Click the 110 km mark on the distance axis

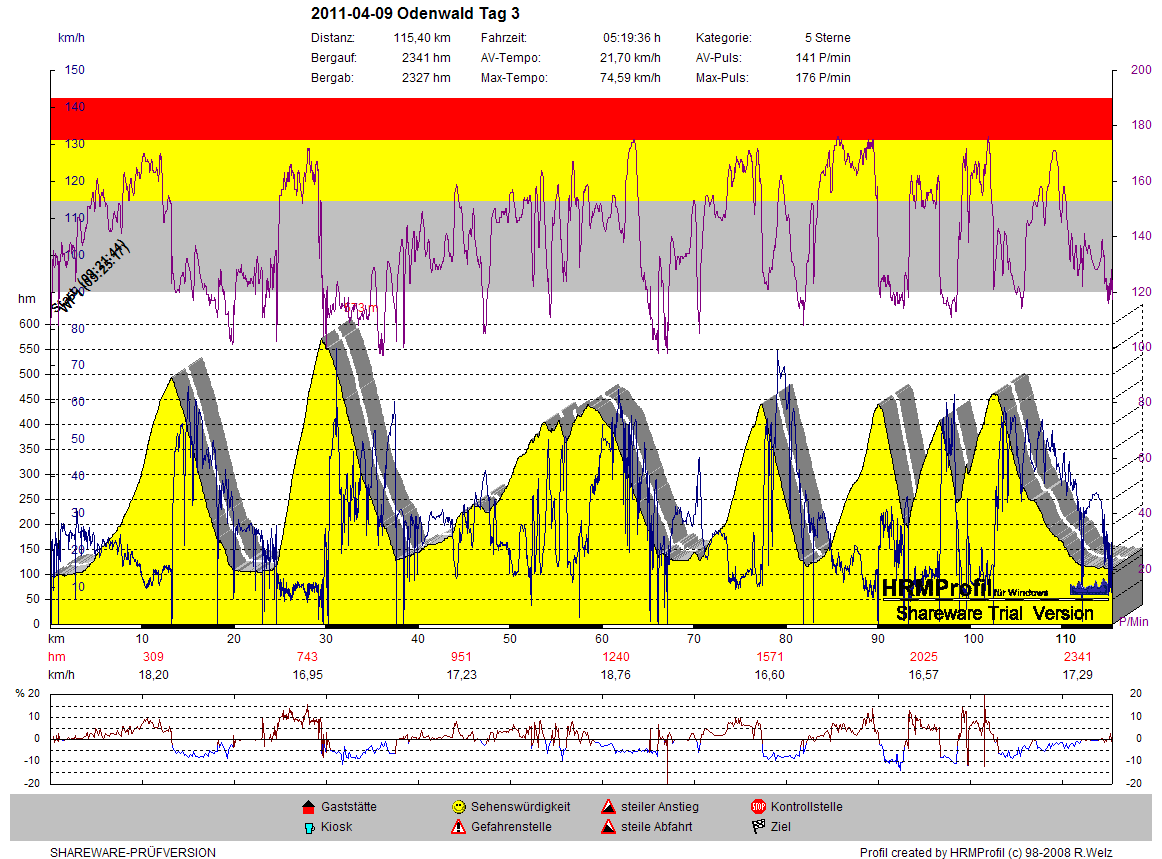pyautogui.click(x=1065, y=638)
